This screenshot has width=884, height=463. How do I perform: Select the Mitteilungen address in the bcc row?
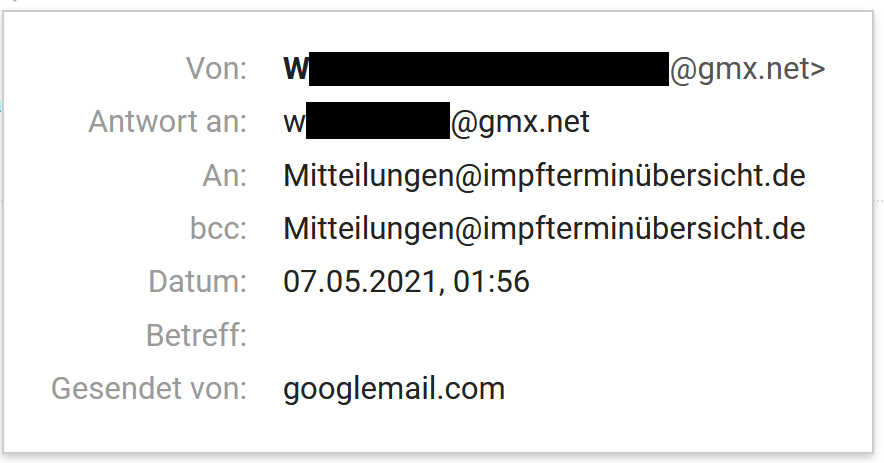click(544, 229)
